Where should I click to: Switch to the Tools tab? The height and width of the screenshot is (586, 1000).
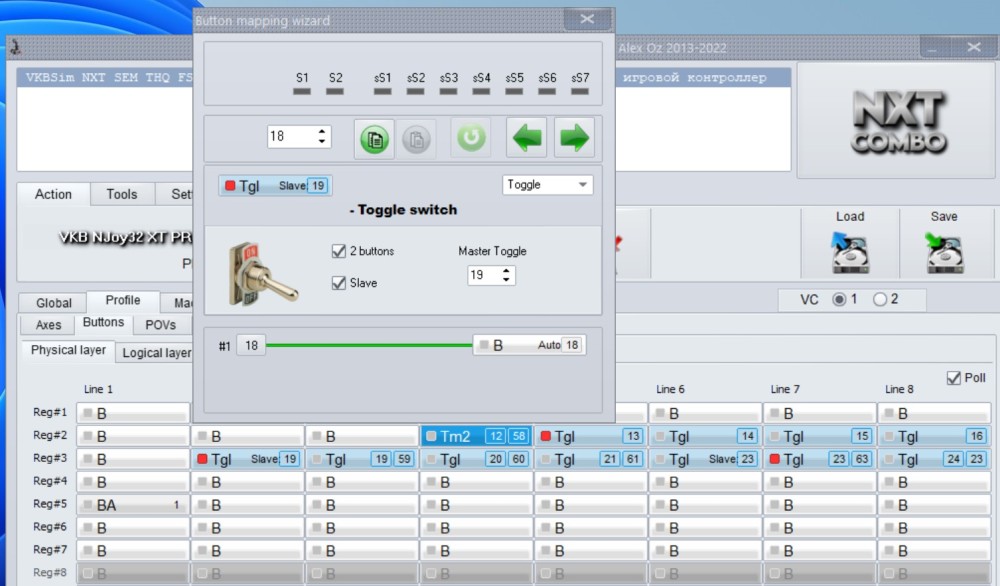coord(121,194)
